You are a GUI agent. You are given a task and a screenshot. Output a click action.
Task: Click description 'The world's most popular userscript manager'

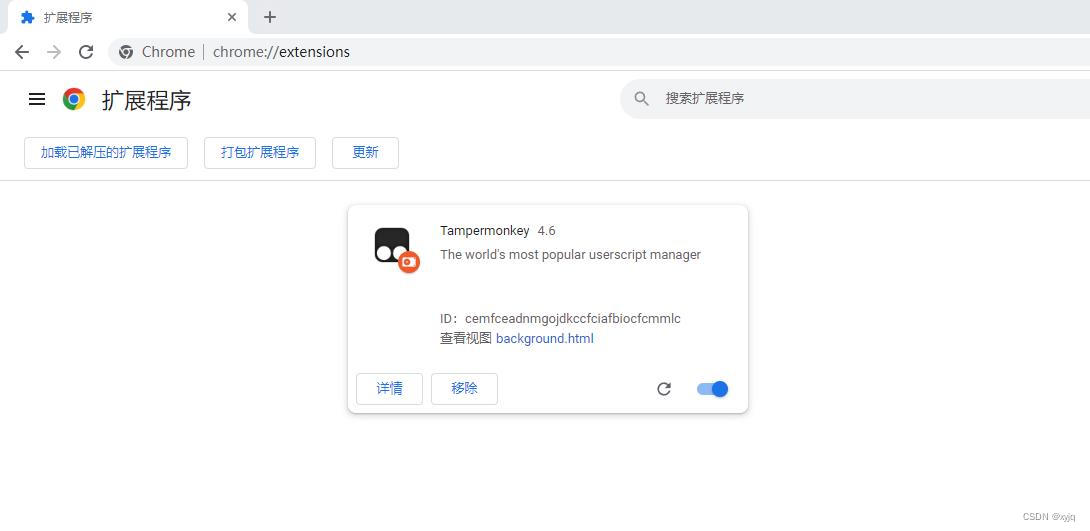[x=570, y=254]
